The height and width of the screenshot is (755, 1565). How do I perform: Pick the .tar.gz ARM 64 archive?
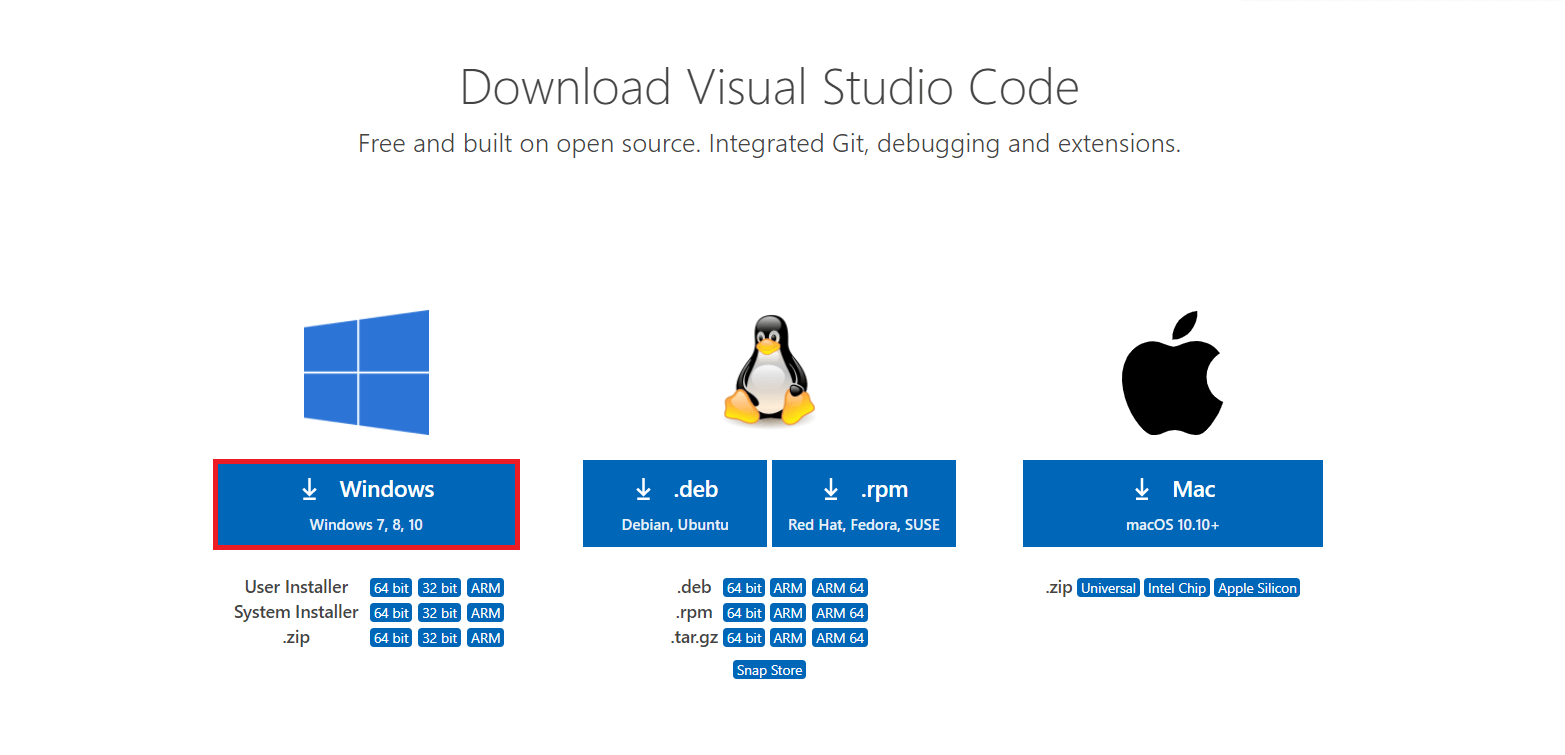(x=840, y=638)
